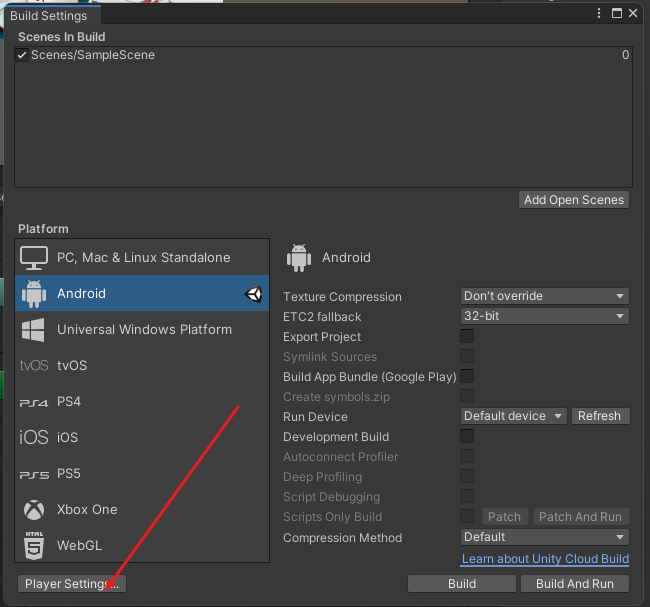Toggle the Scripts Only Build checkbox

[467, 516]
